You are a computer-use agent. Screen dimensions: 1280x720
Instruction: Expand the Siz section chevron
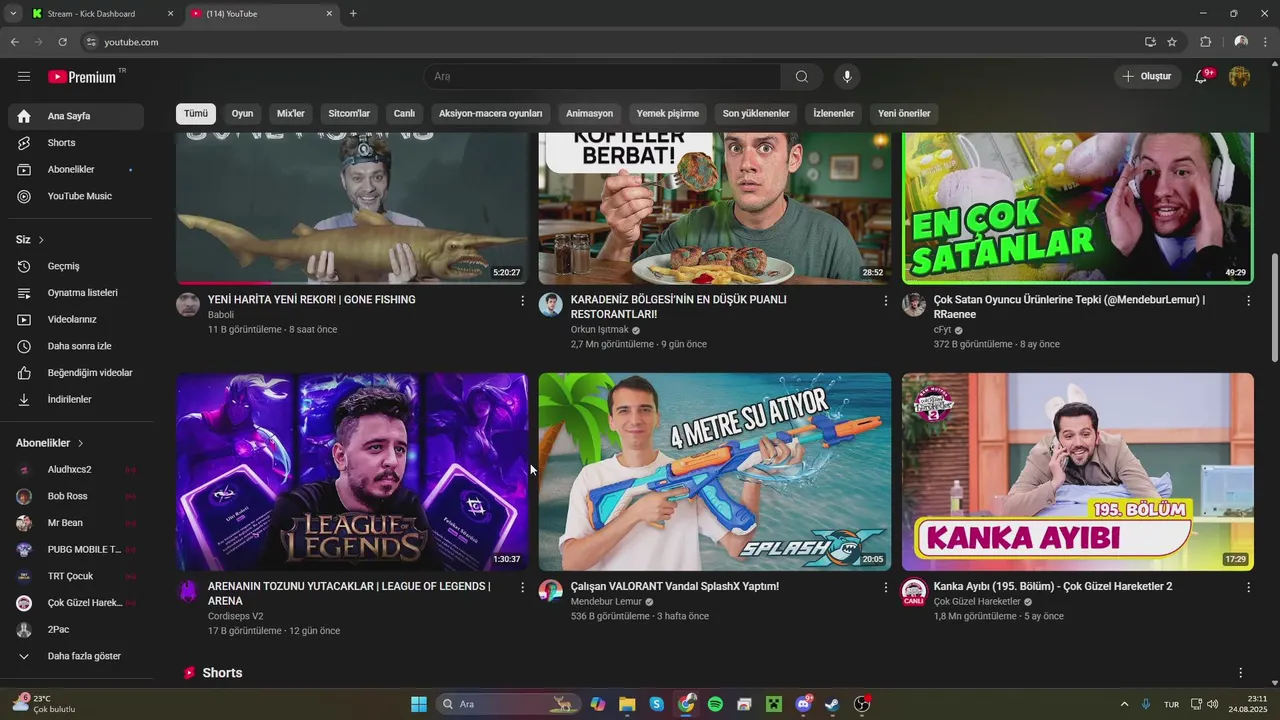coord(41,240)
